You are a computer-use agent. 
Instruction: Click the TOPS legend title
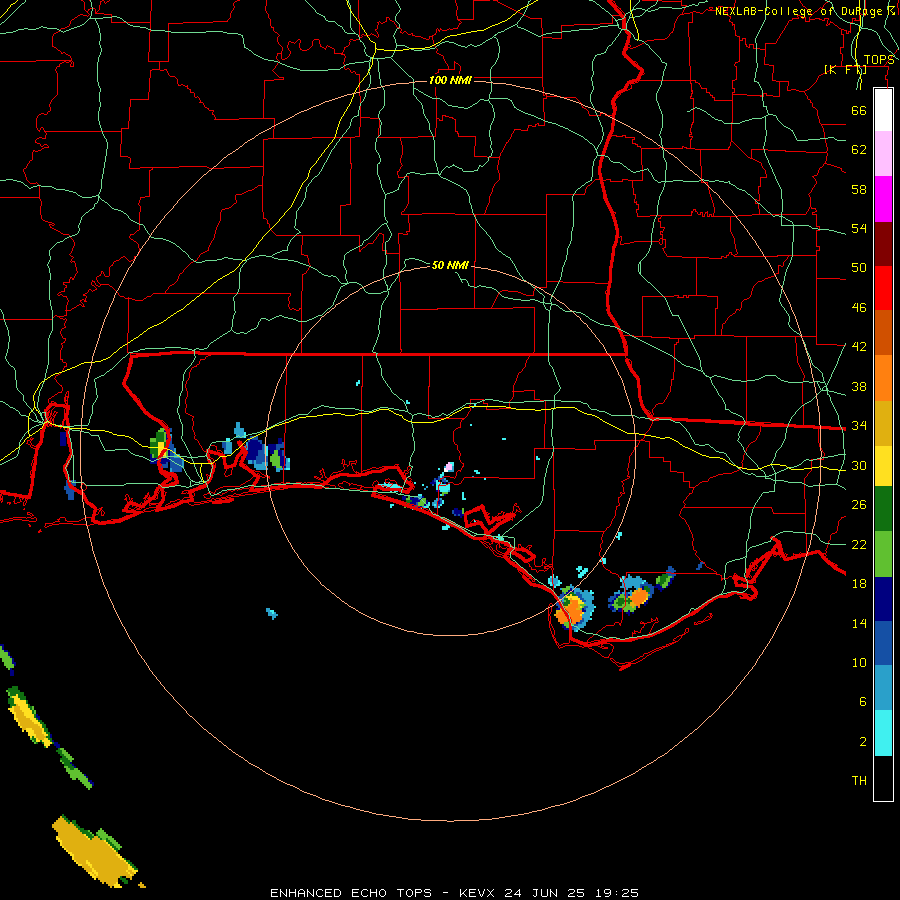[x=879, y=60]
